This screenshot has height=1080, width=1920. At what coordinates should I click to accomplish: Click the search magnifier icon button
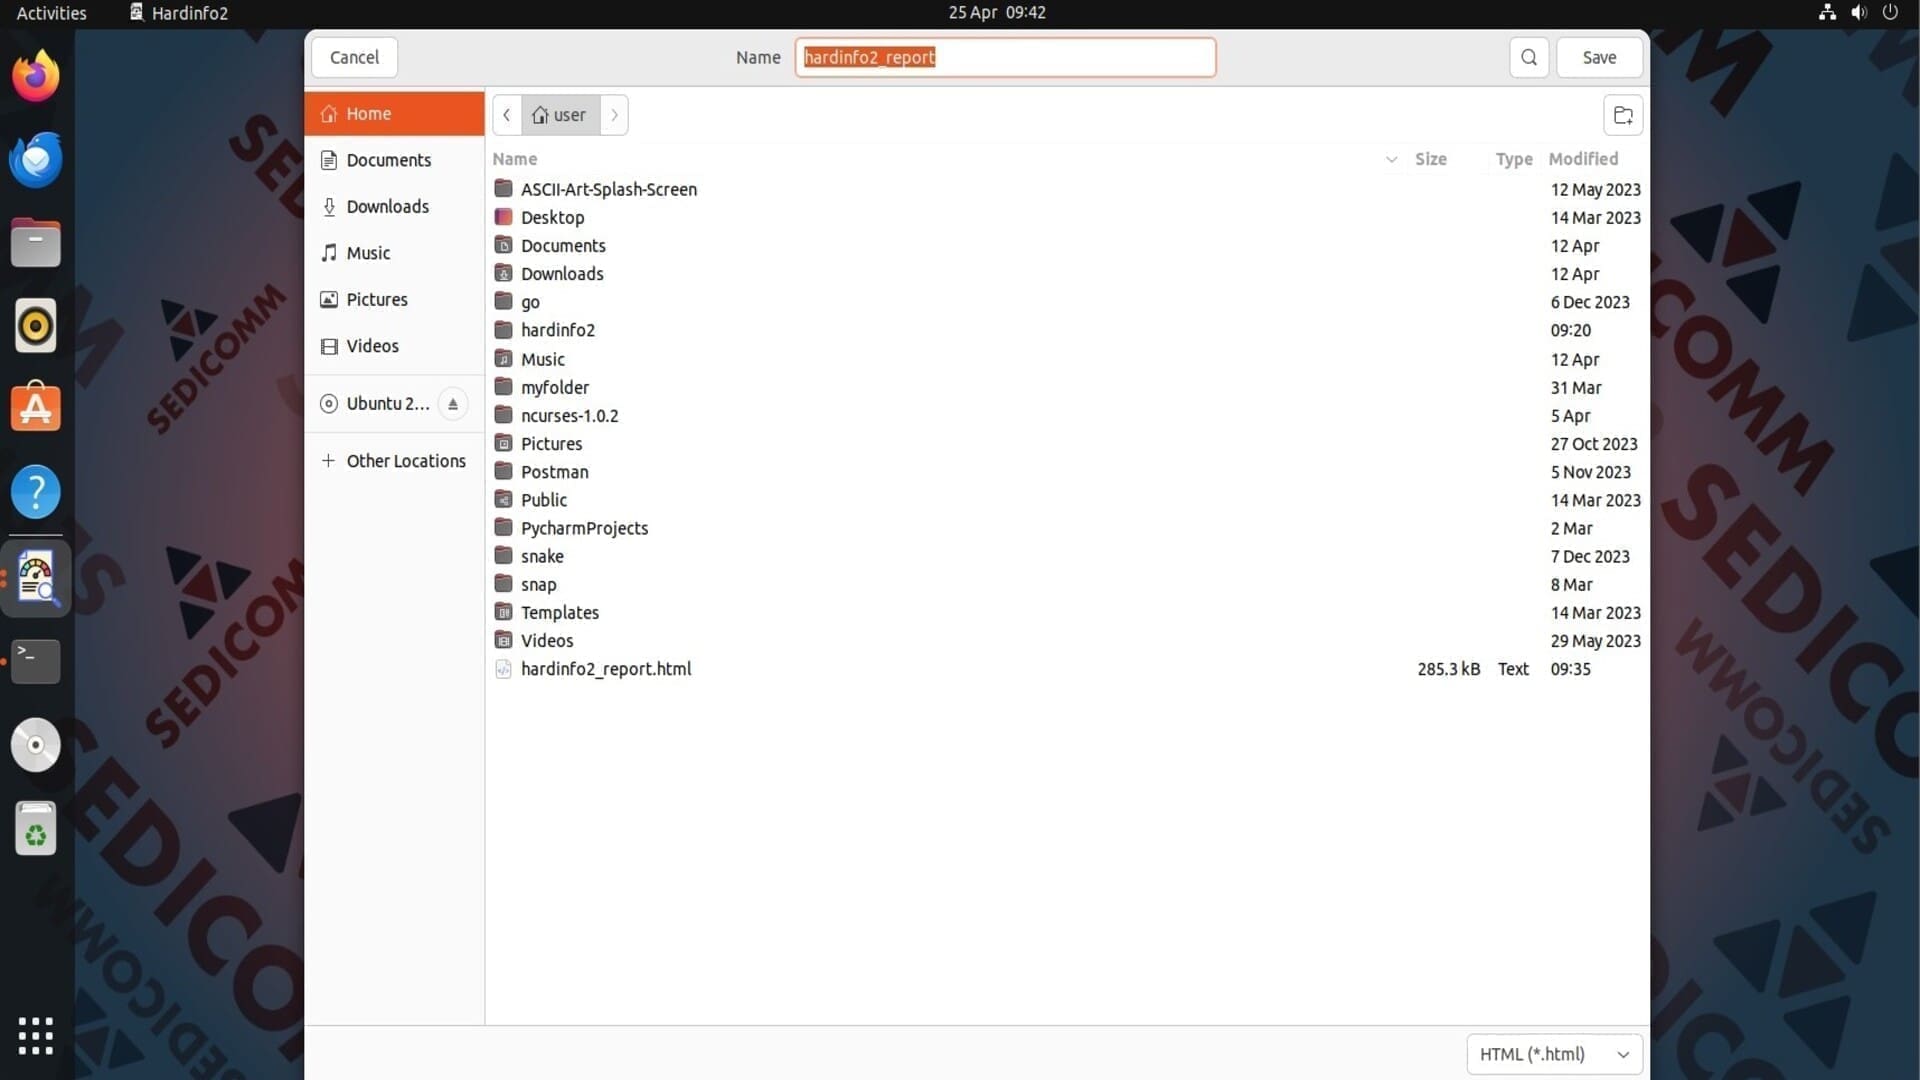pyautogui.click(x=1528, y=57)
